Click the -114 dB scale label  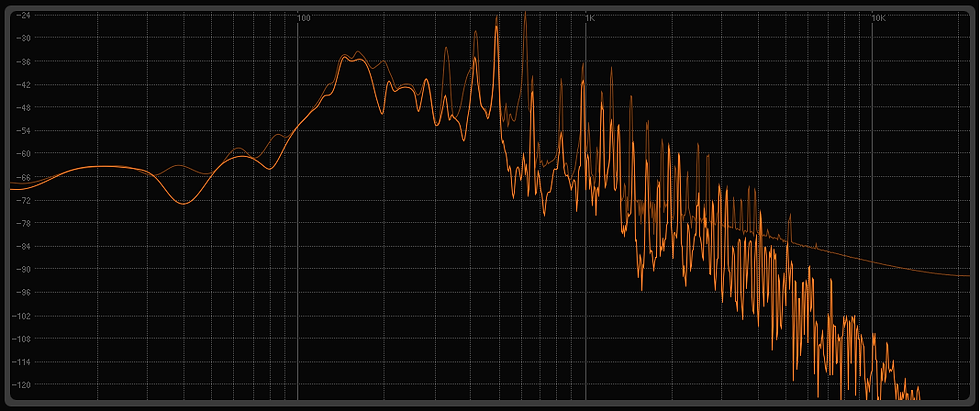point(23,362)
